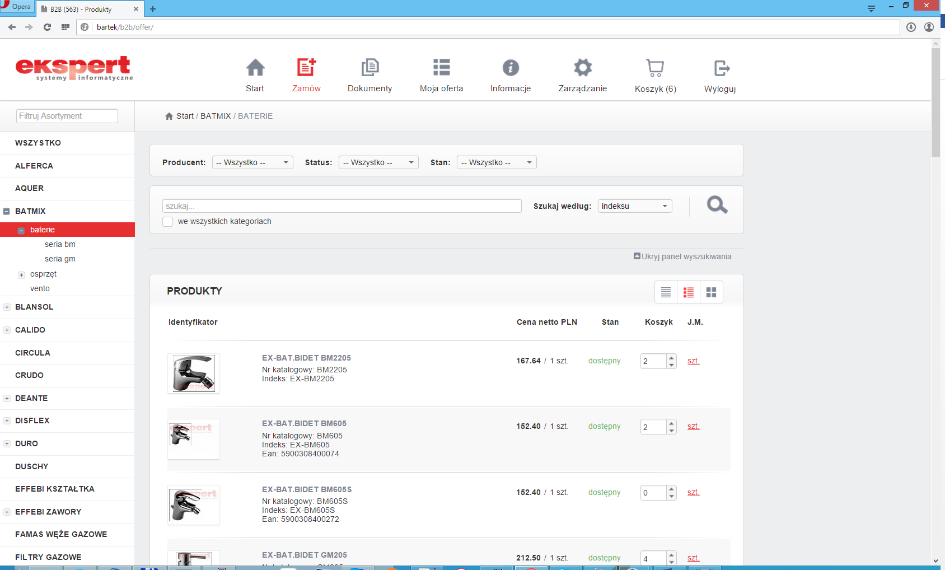Open the Koszyk (6) cart icon
This screenshot has height=570, width=945.
(655, 67)
